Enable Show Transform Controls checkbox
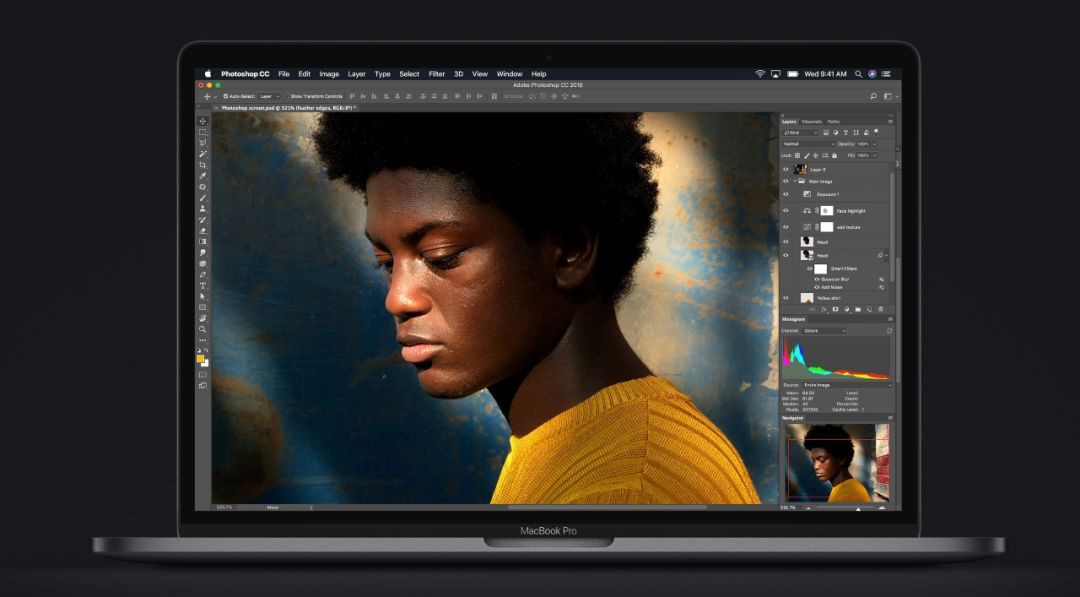The image size is (1080, 597). coord(287,96)
